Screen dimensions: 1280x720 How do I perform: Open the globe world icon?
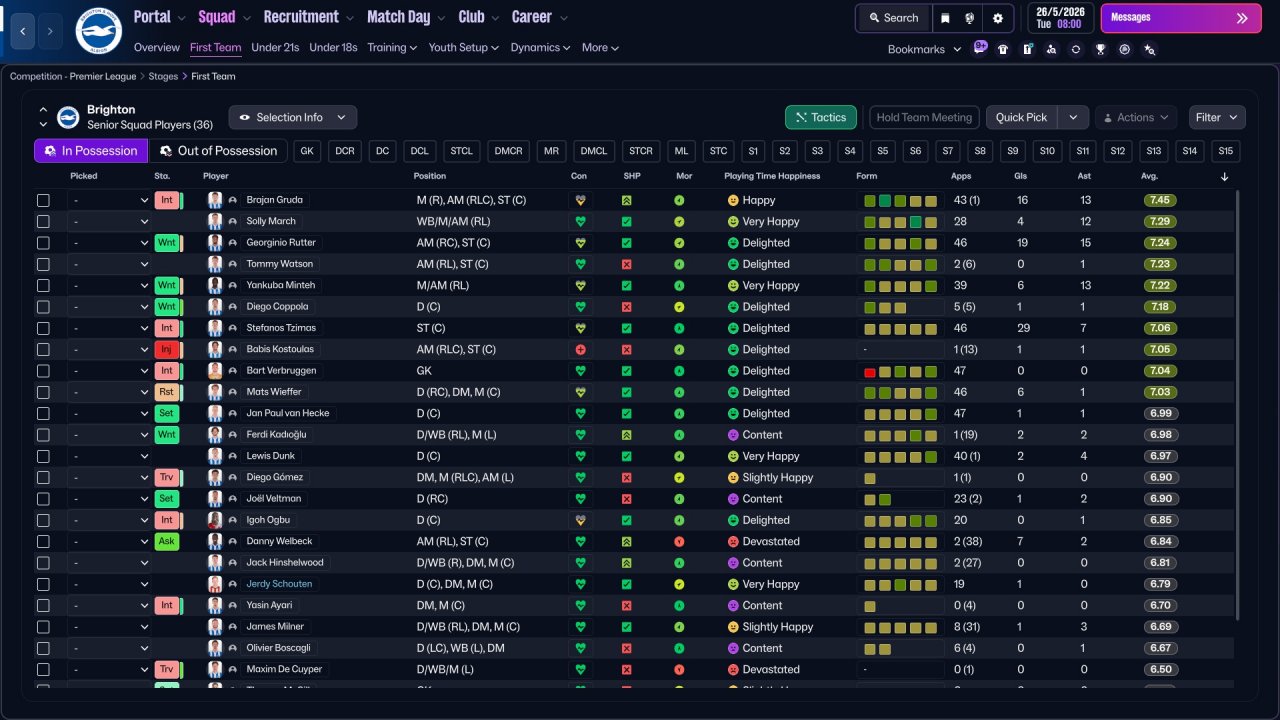pos(970,18)
